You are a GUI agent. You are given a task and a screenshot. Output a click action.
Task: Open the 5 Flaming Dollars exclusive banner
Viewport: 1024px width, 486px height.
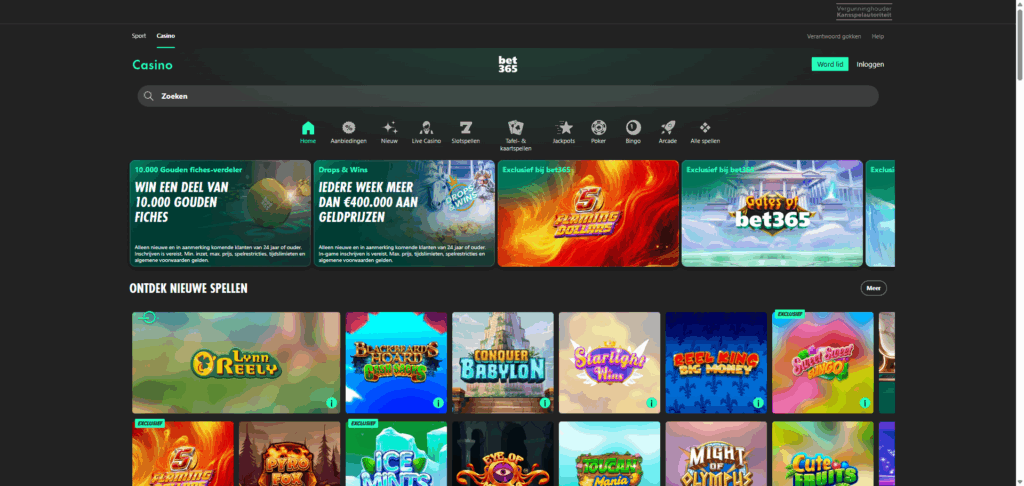pyautogui.click(x=588, y=214)
